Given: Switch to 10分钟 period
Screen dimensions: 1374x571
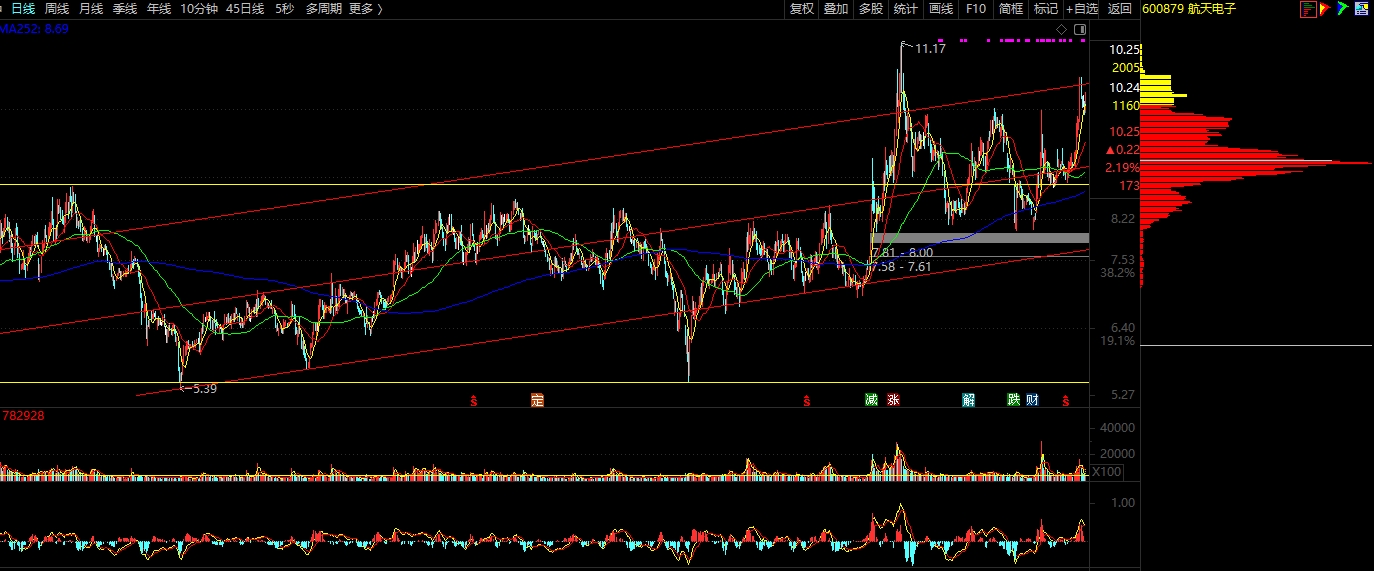Looking at the screenshot, I should click(x=198, y=9).
